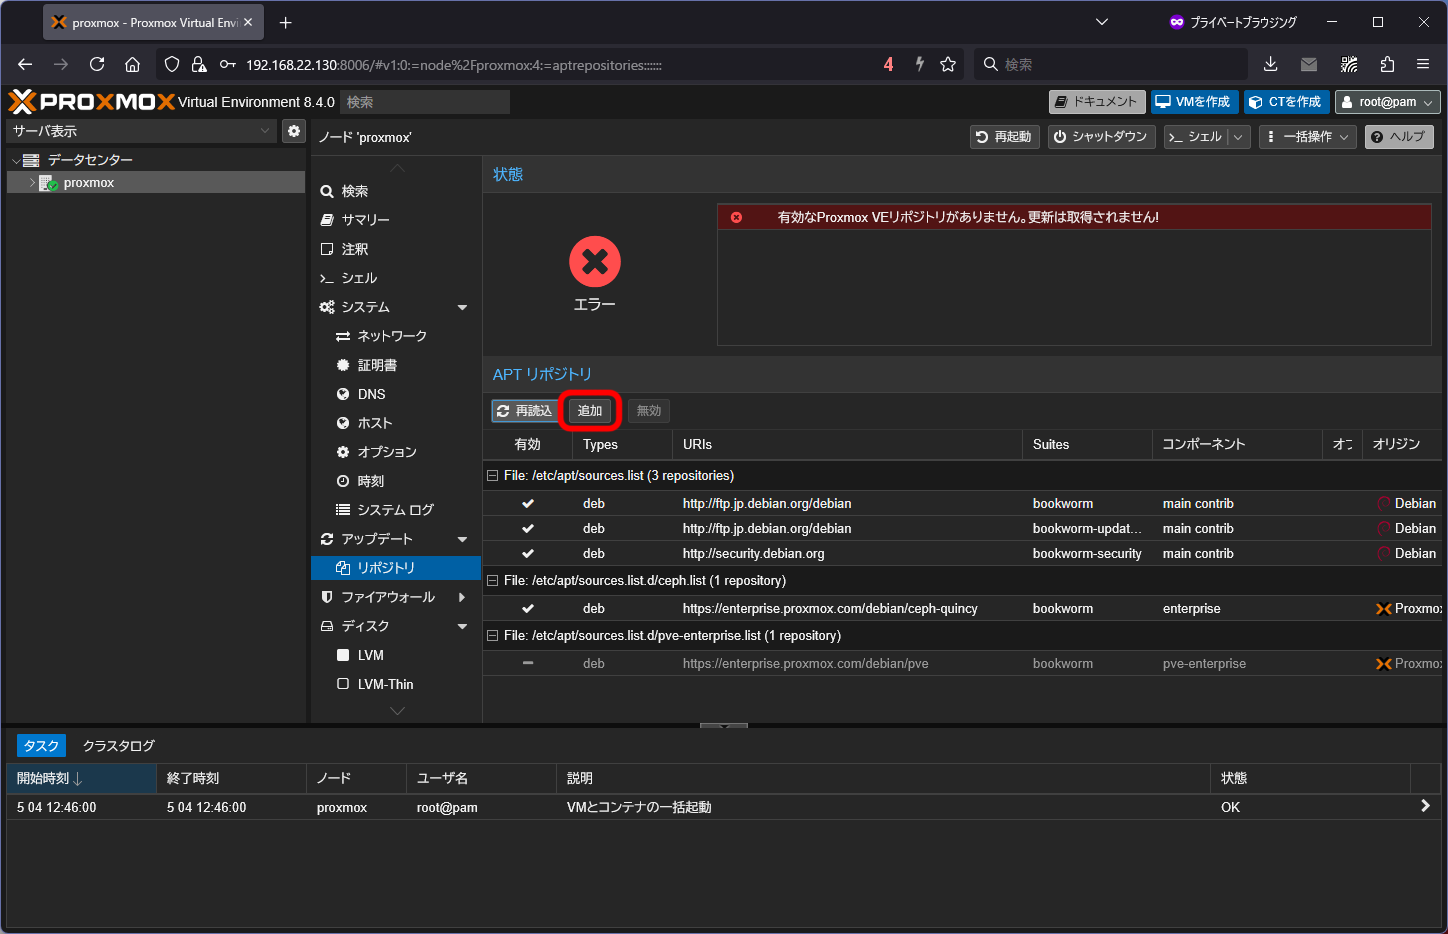Viewport: 1448px width, 934px height.
Task: Open the browser hamburger menu
Action: (x=1423, y=64)
